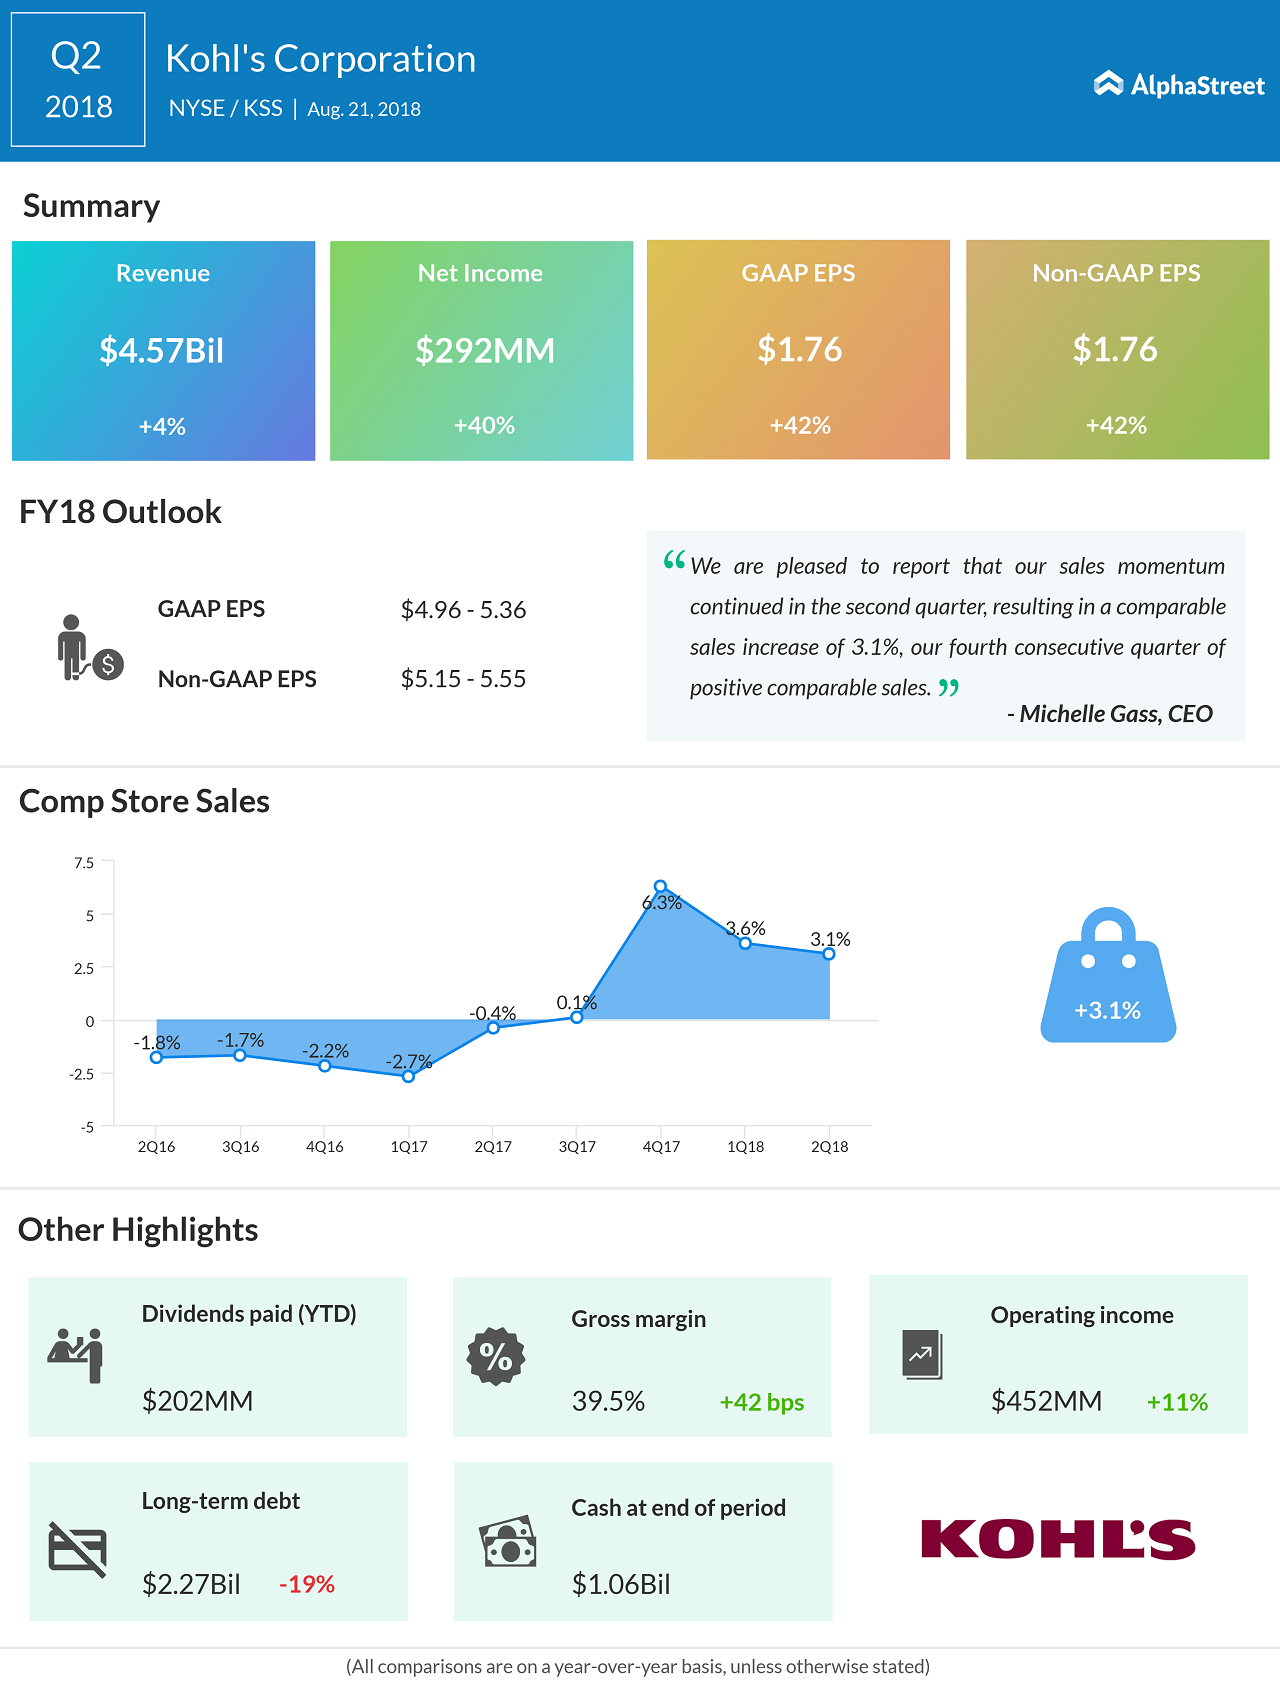Click the AlphaStreet logo

tap(1180, 85)
